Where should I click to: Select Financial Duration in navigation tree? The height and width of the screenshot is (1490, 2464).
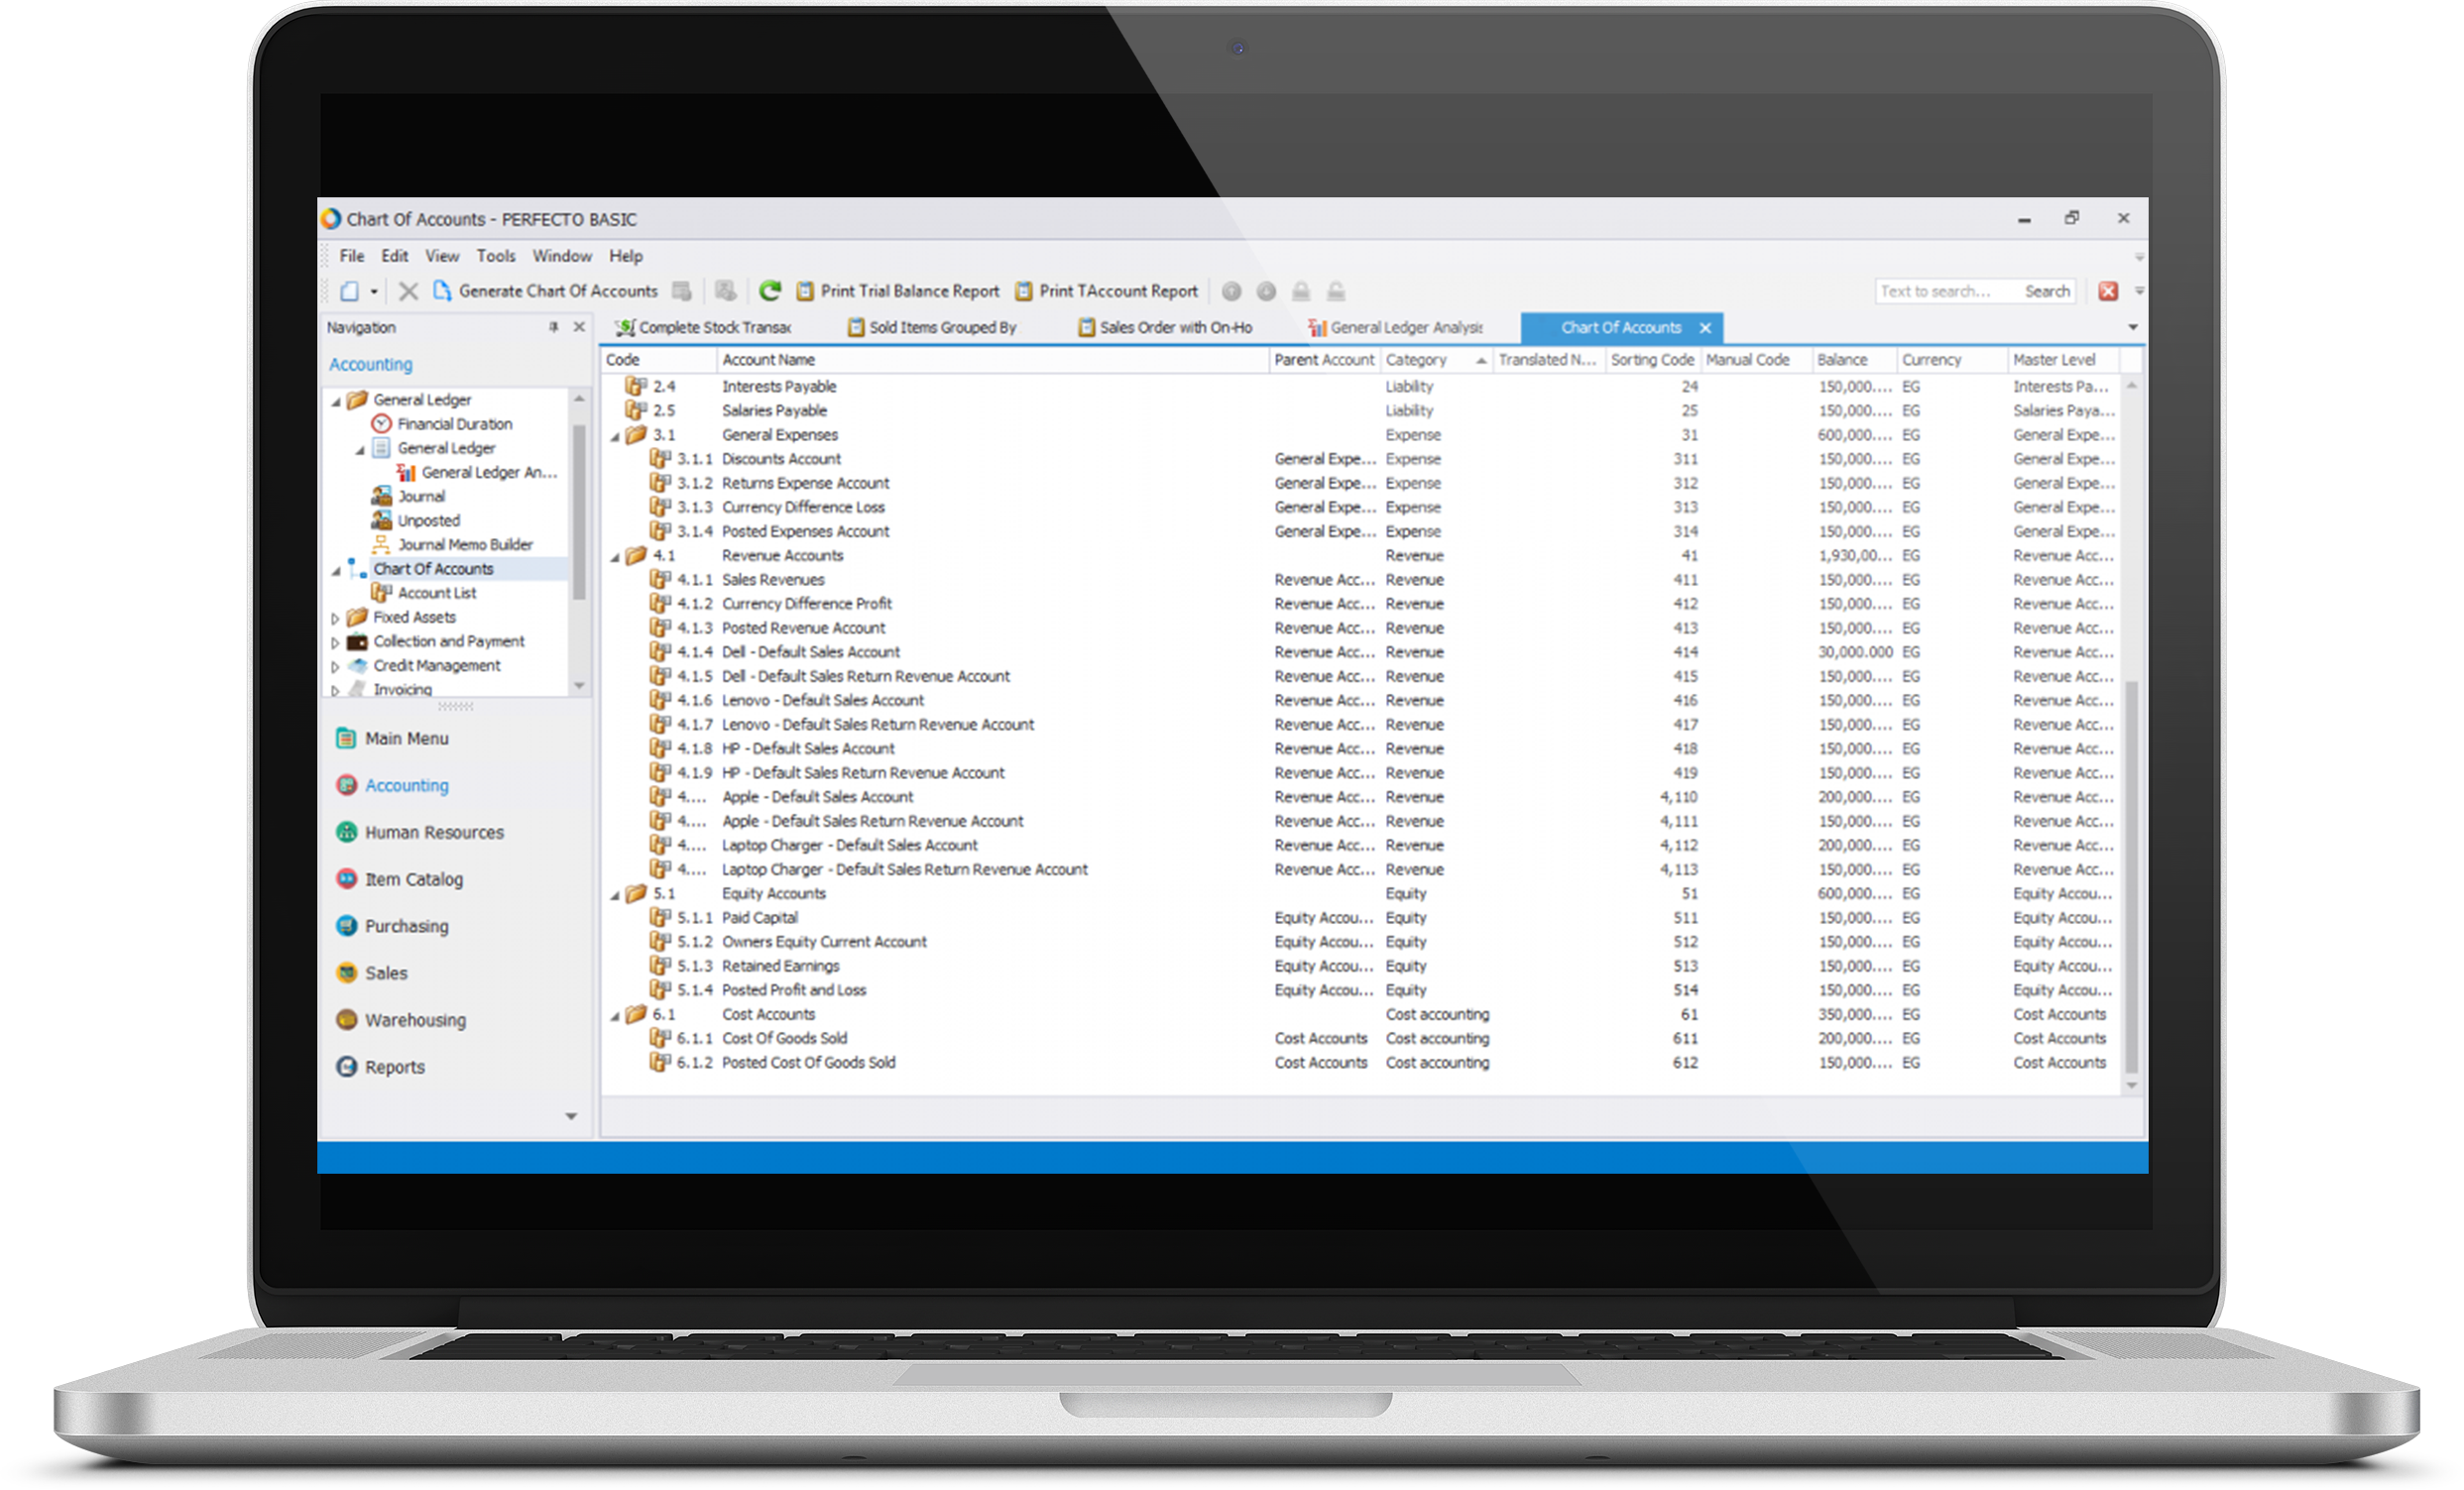tap(454, 424)
